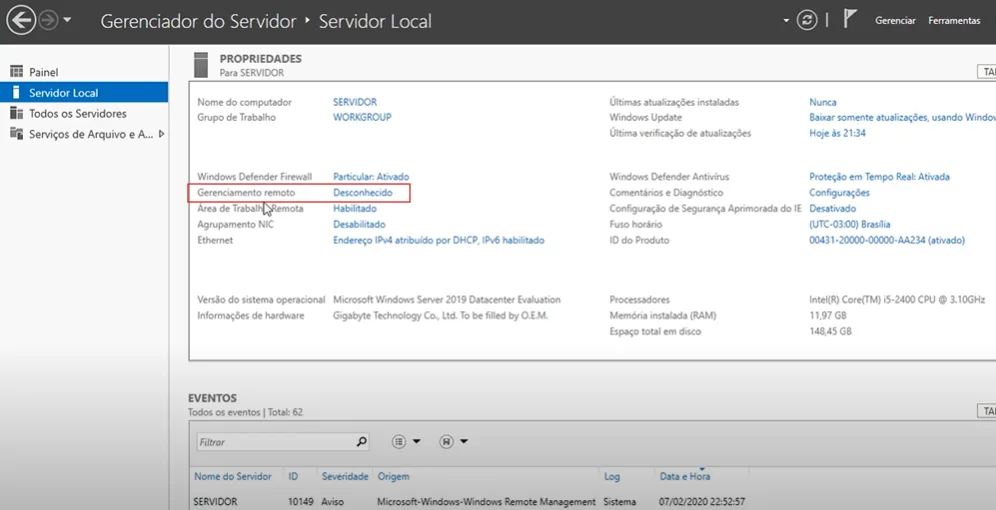Click the forward navigation arrow
This screenshot has width=996, height=510.
47,20
